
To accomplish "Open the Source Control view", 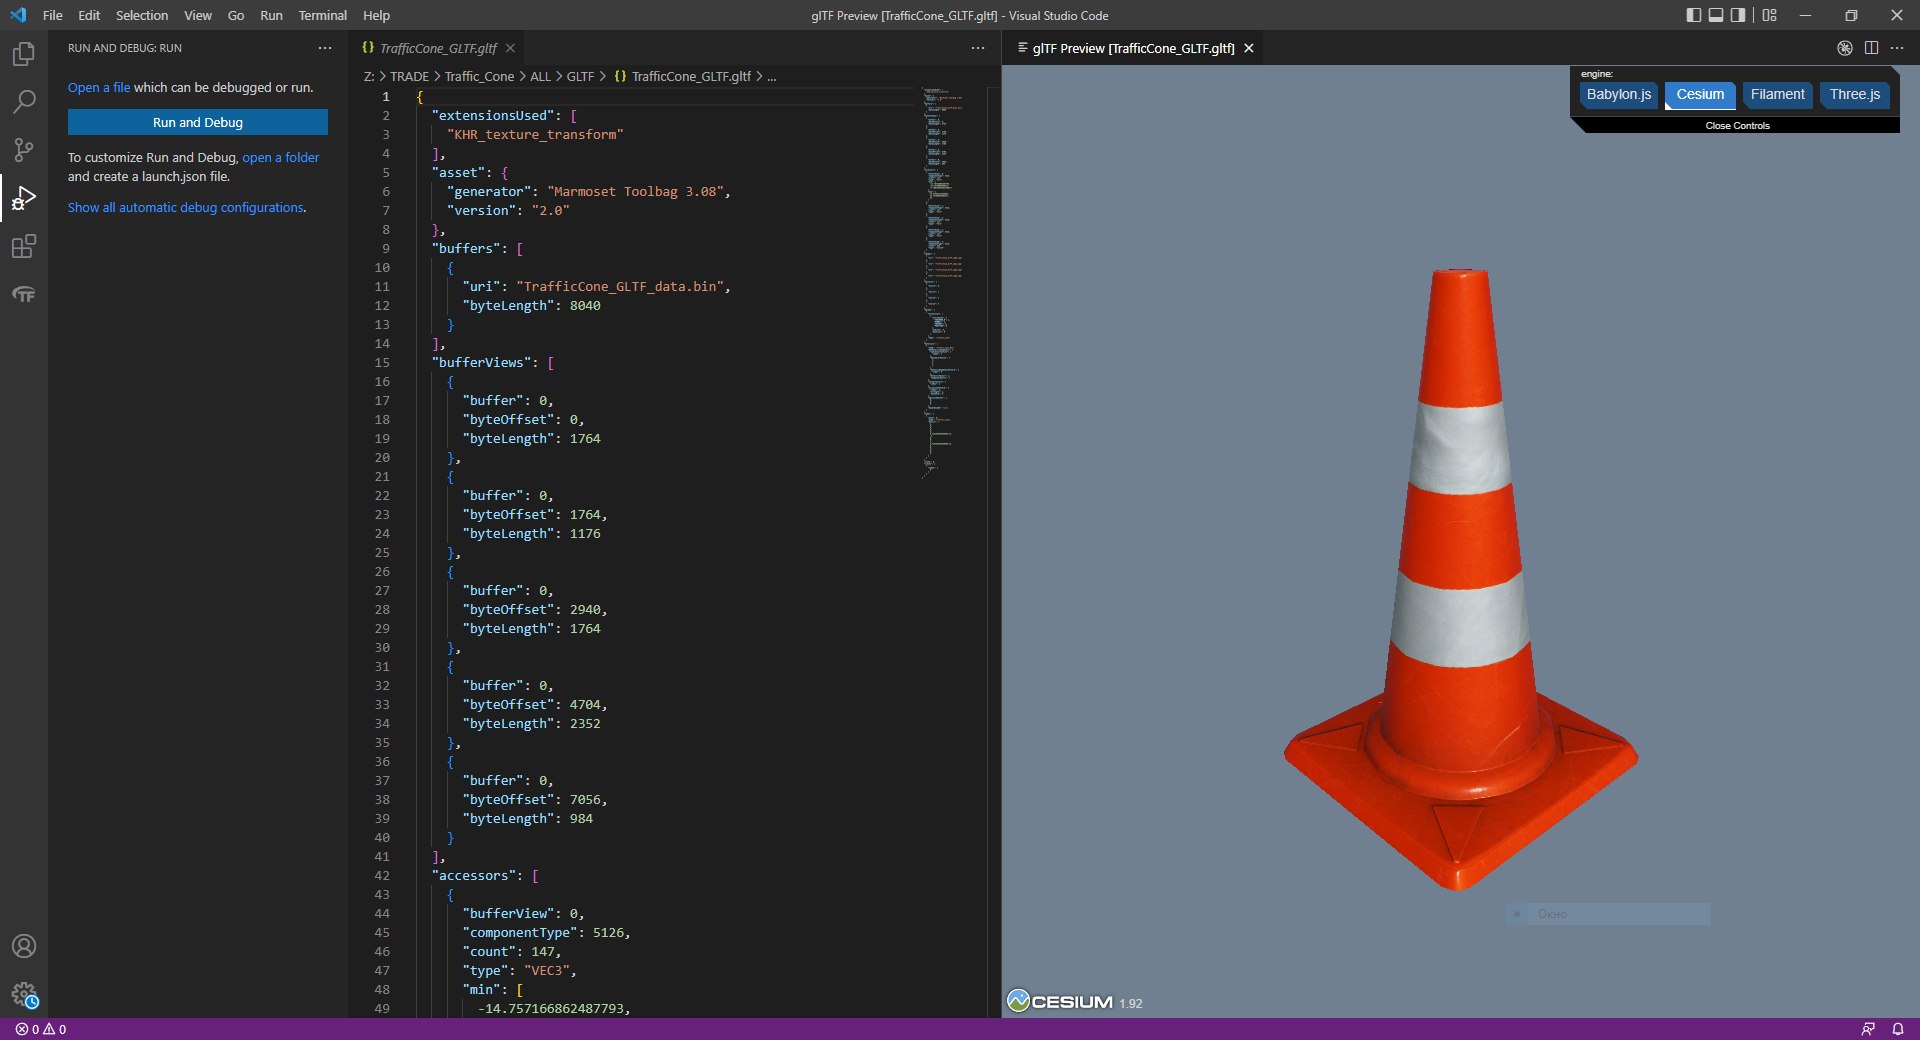I will pos(24,150).
